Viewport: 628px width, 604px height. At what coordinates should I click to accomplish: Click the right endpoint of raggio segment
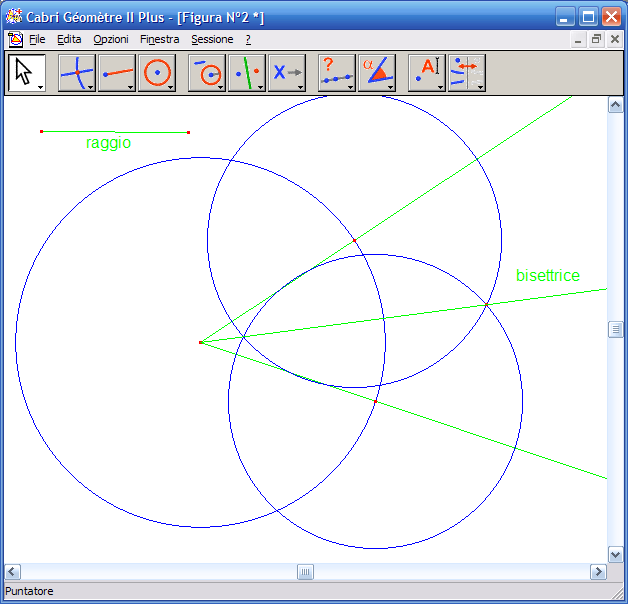click(189, 132)
